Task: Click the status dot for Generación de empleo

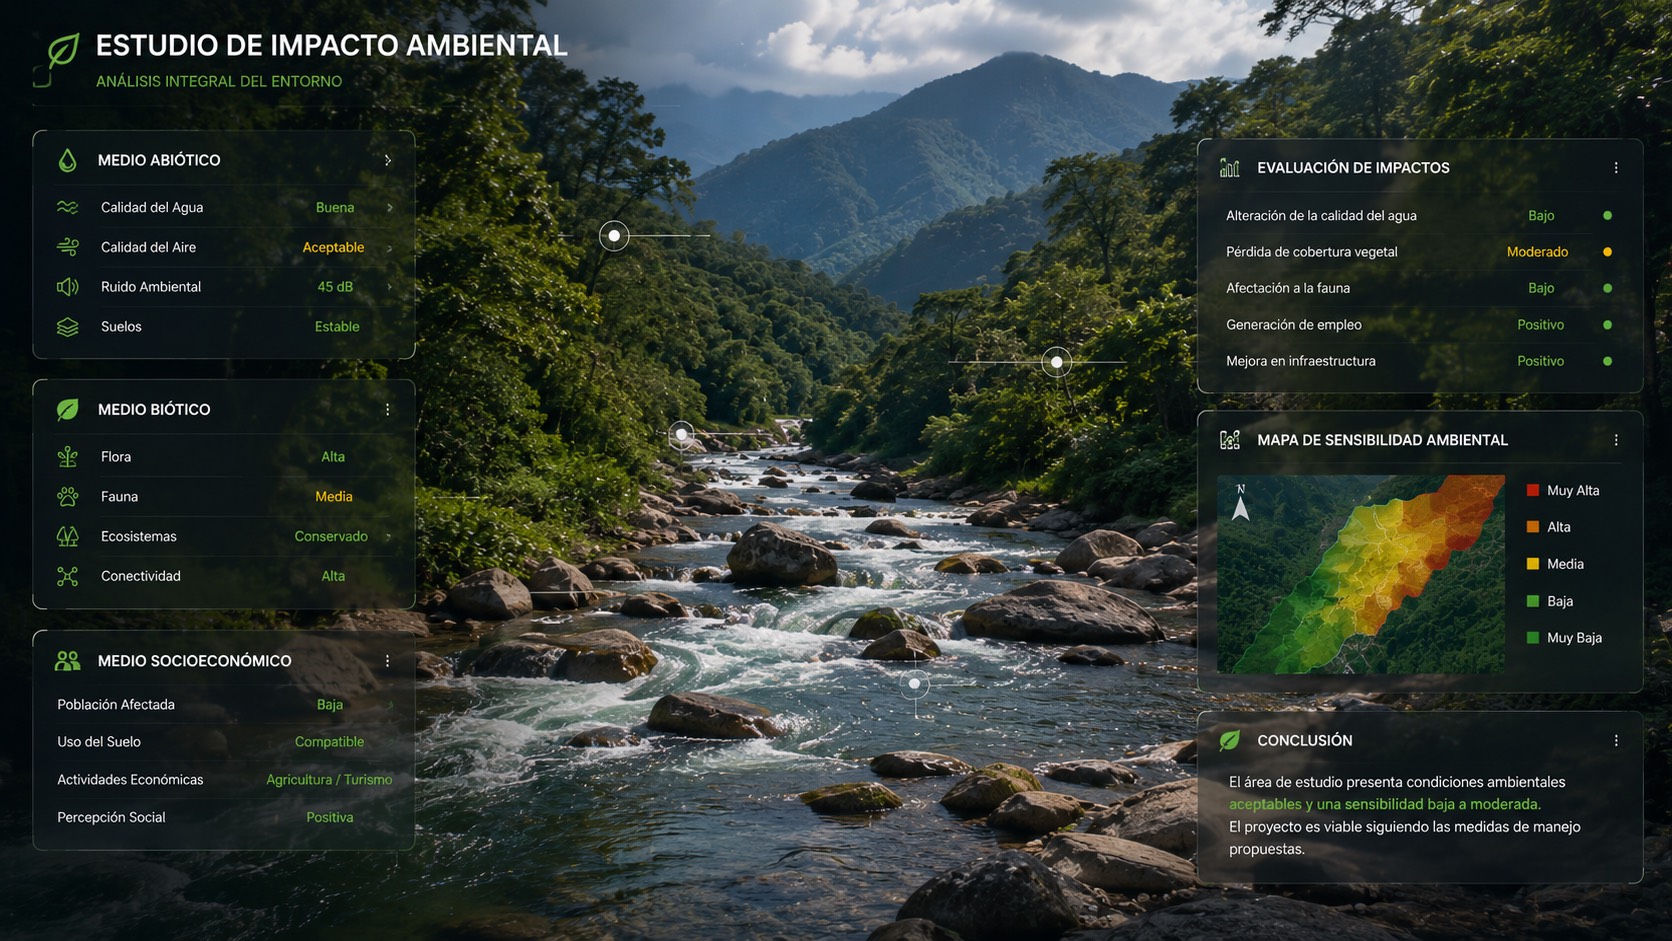Action: [1607, 325]
